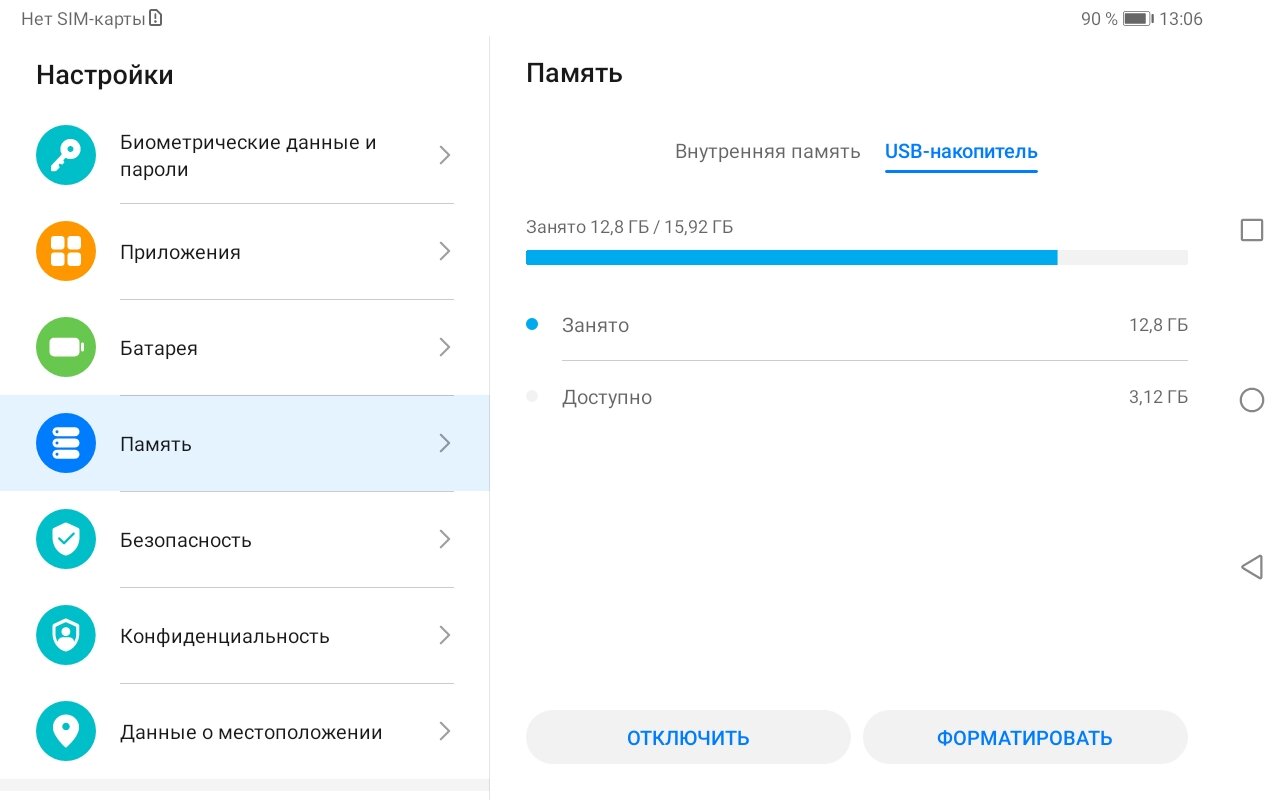Tap the green Батарея battery icon
The width and height of the screenshot is (1280, 800).
pos(66,347)
